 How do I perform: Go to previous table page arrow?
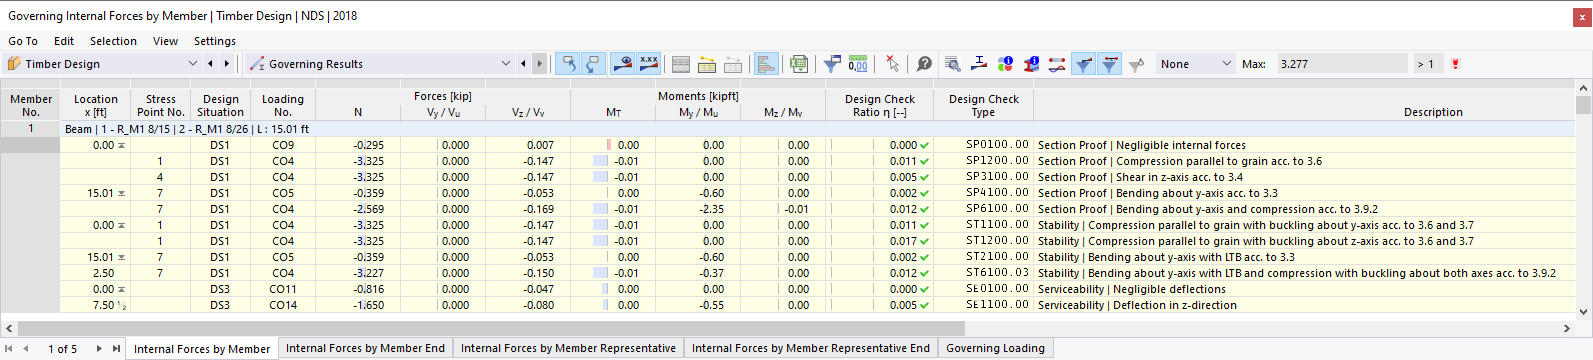[x=27, y=348]
